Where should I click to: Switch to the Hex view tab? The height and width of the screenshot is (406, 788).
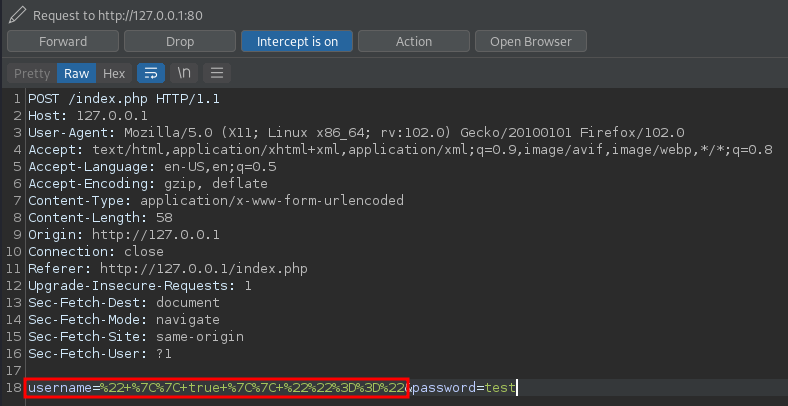tap(114, 73)
